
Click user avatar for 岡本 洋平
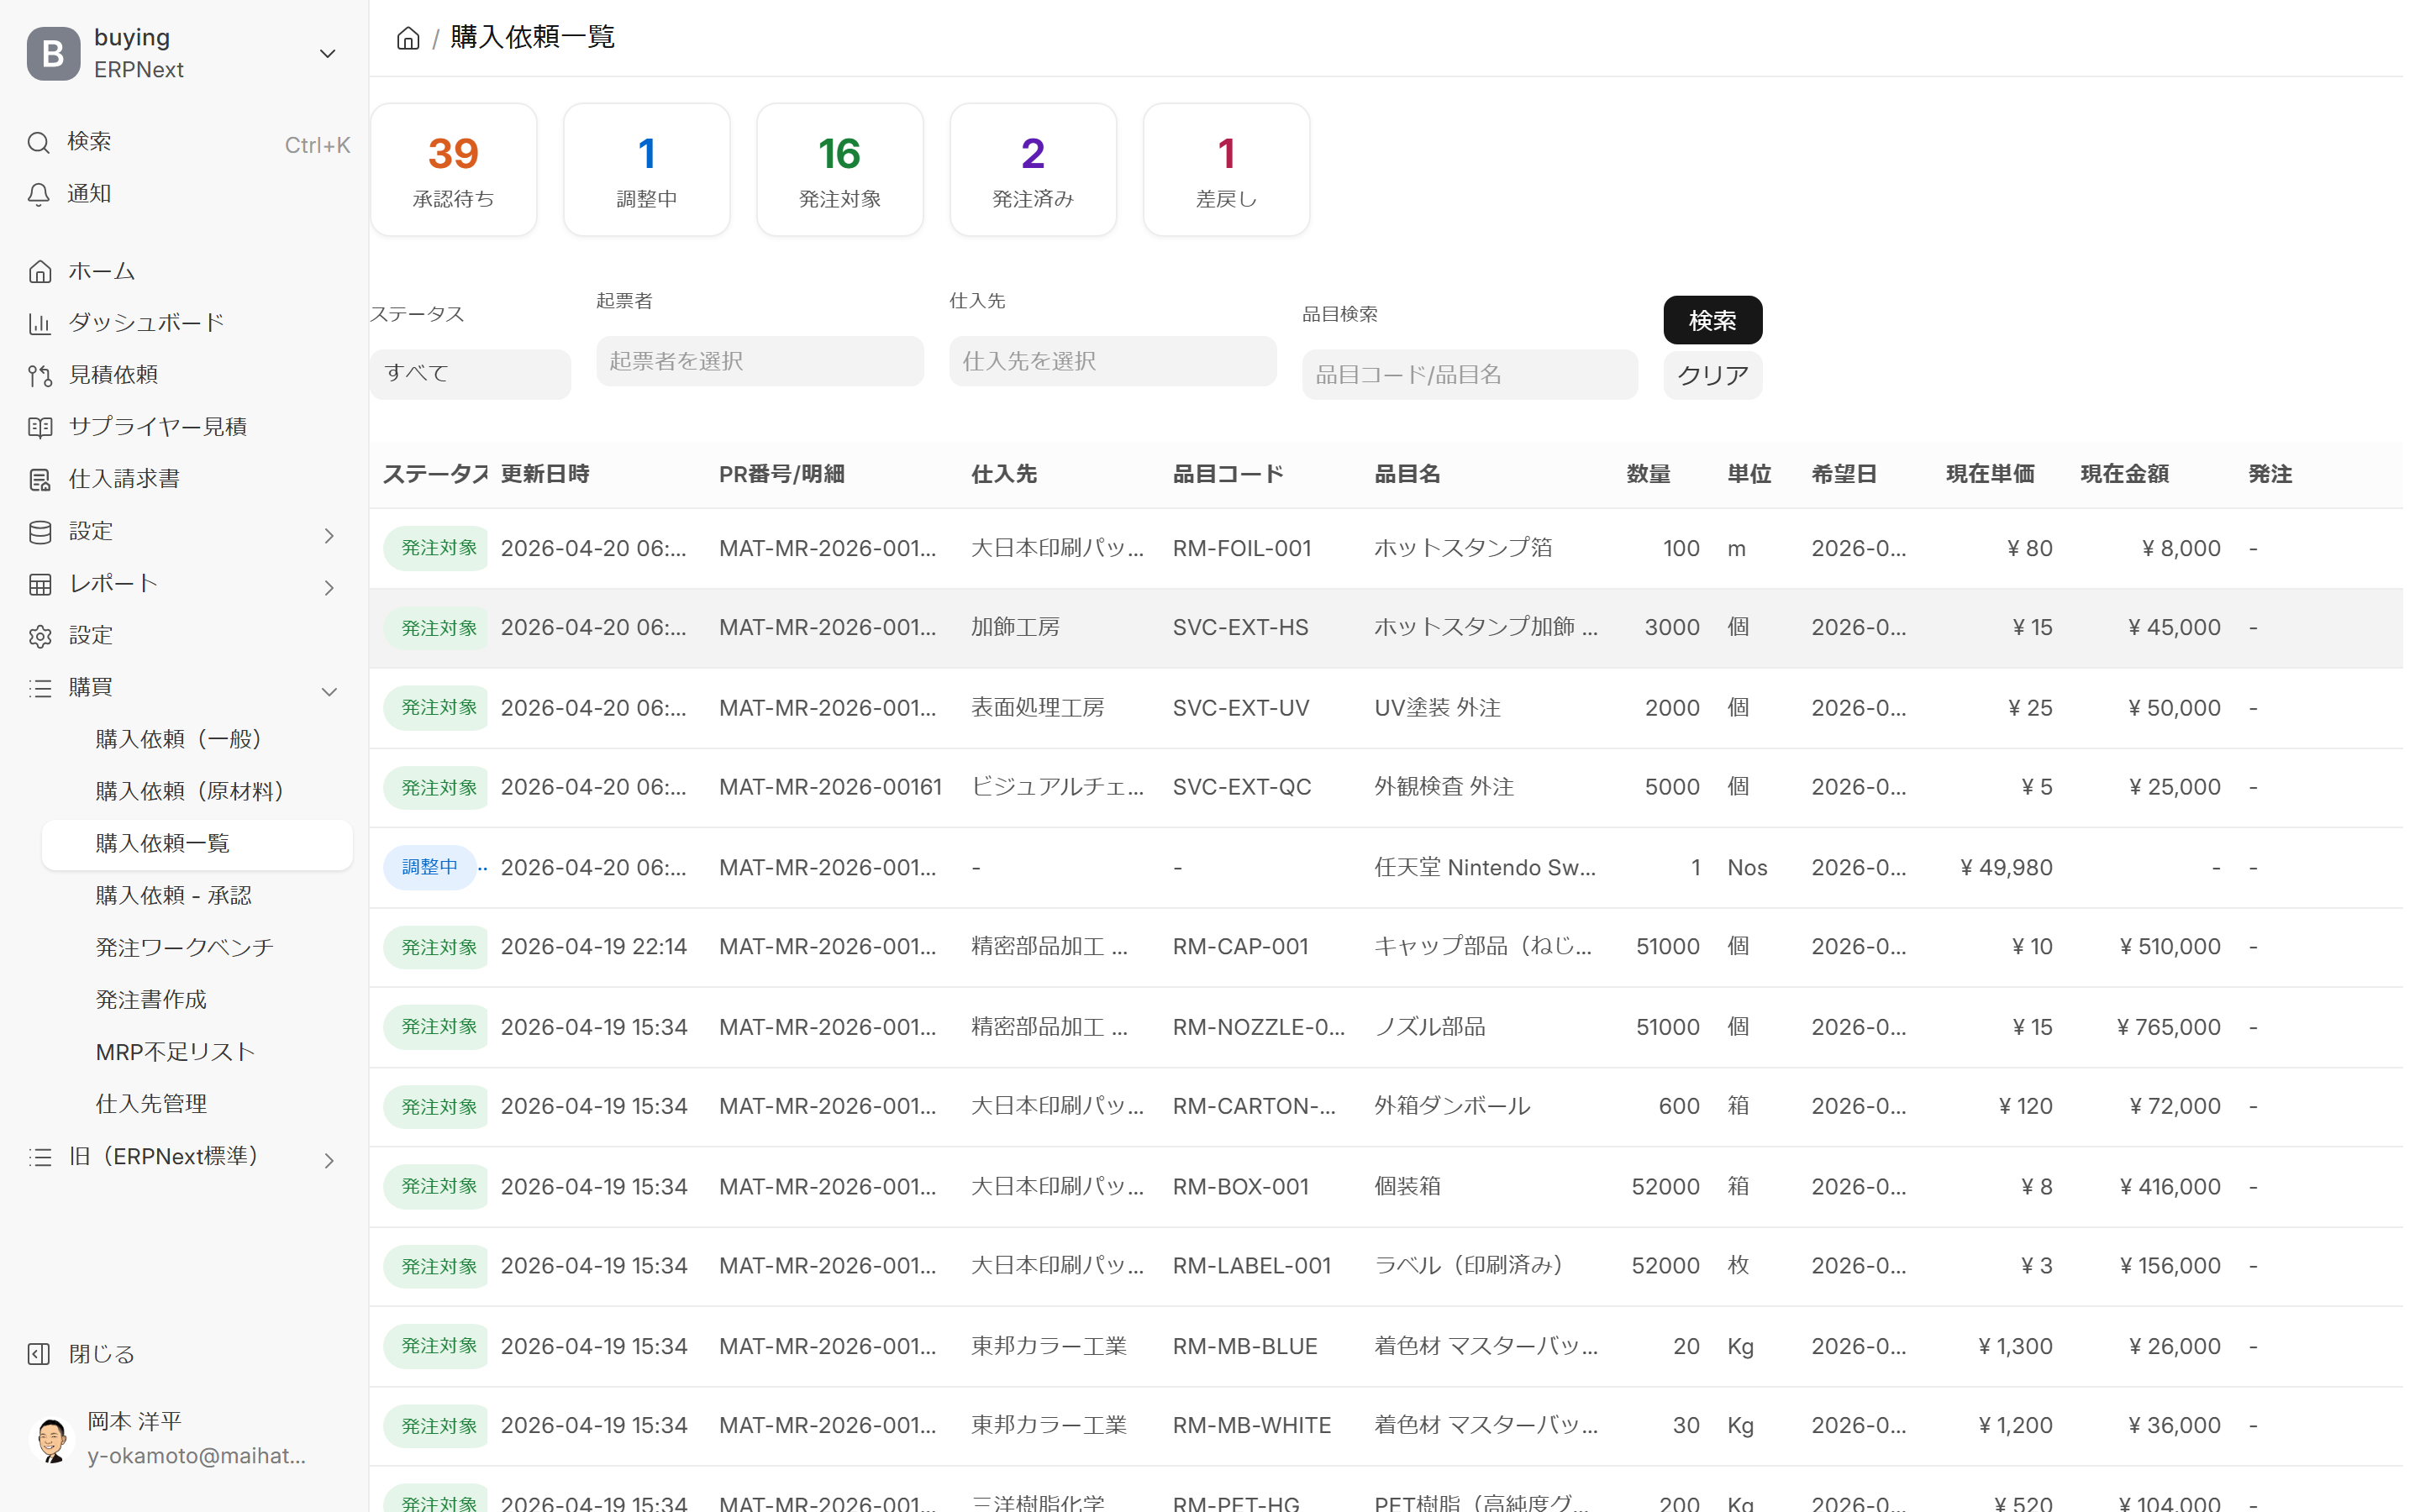pyautogui.click(x=52, y=1438)
